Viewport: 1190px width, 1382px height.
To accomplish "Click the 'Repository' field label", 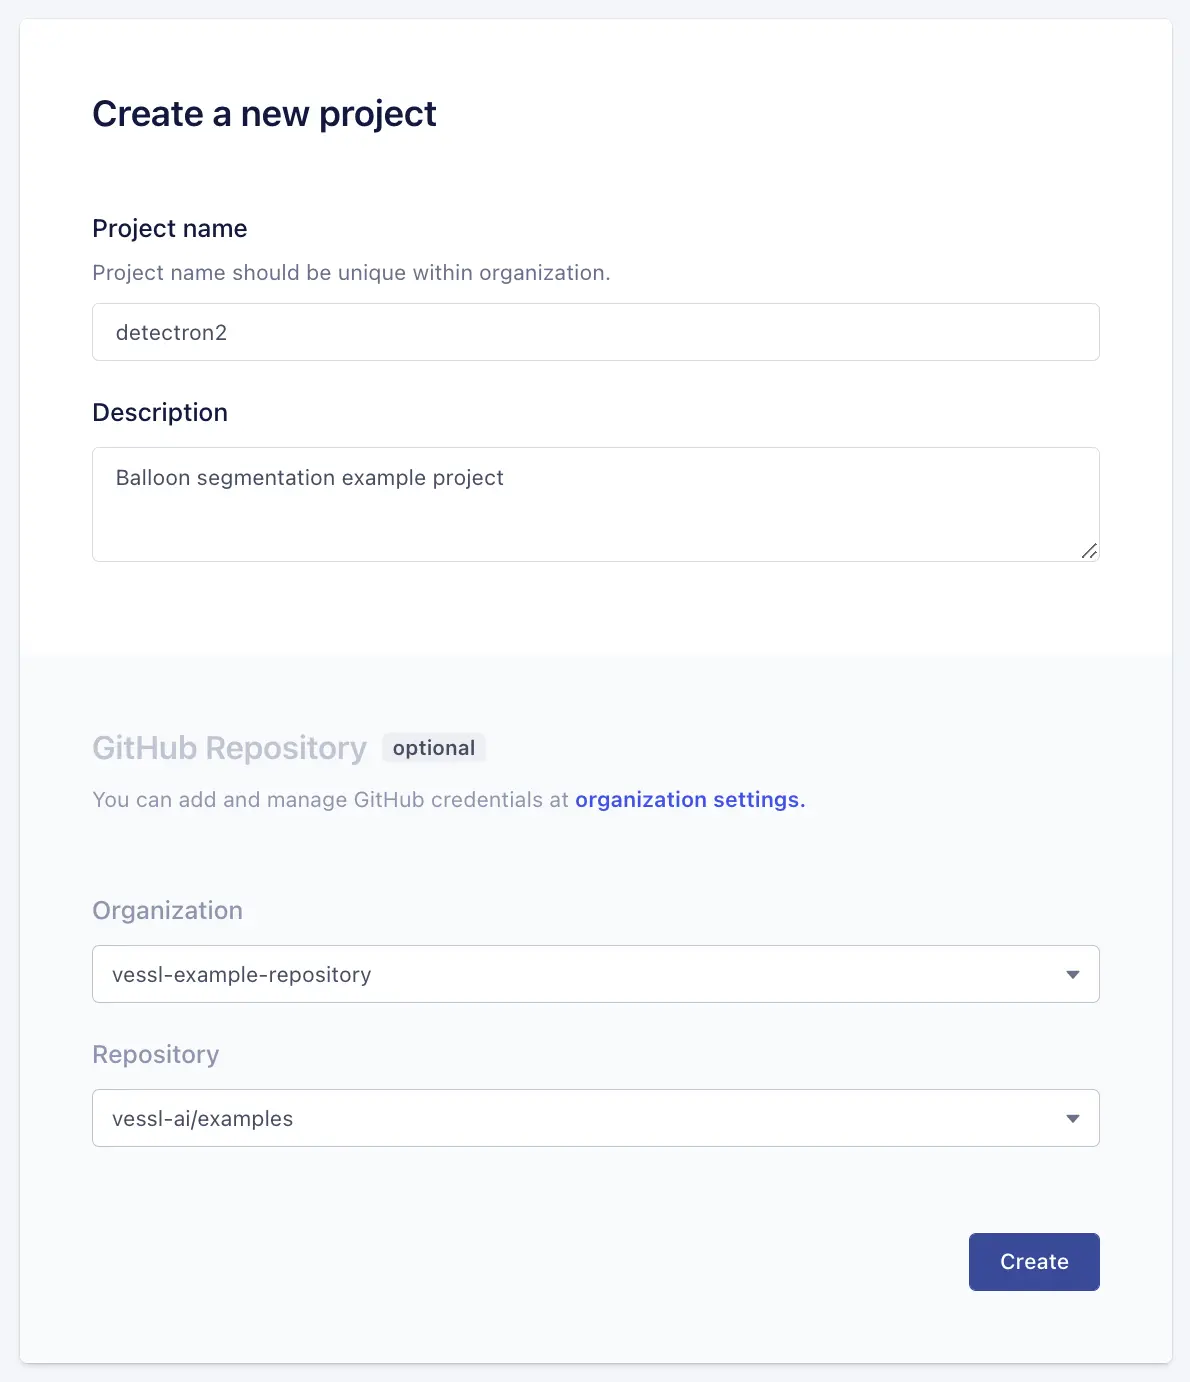I will point(155,1055).
